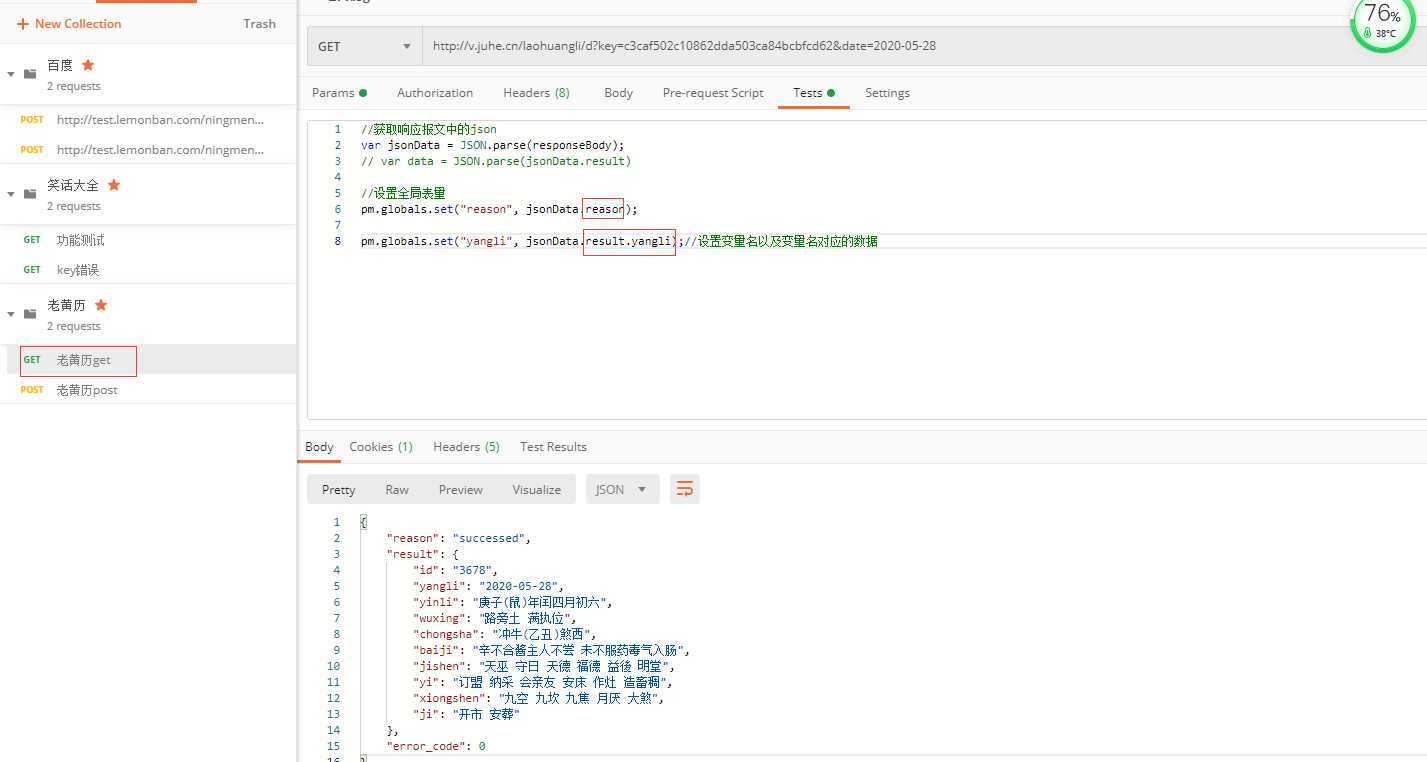Select the Preview response view
Viewport: 1427px width, 762px height.
click(460, 490)
